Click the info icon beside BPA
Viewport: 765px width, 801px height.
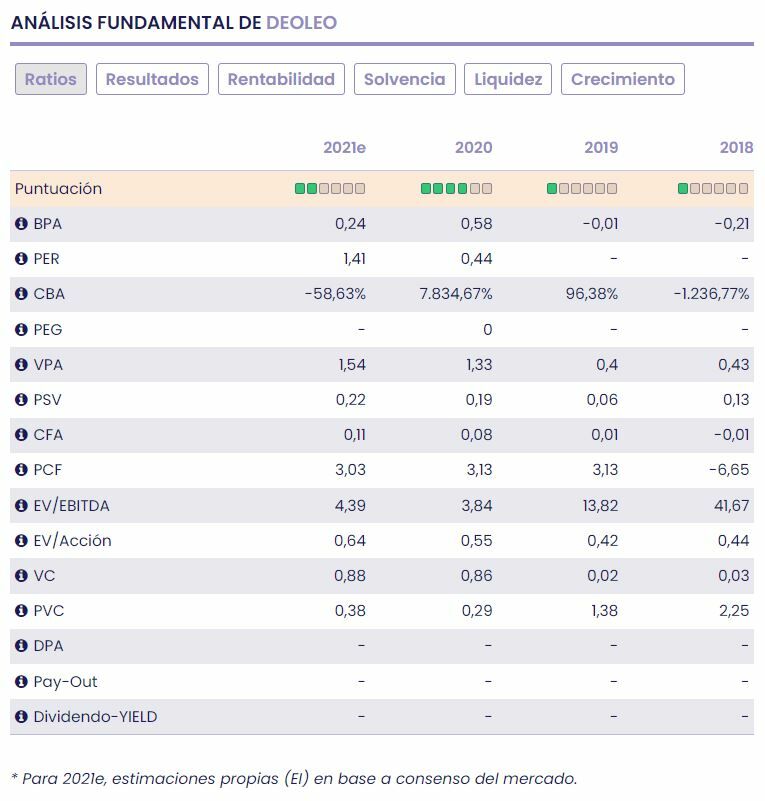coord(21,224)
